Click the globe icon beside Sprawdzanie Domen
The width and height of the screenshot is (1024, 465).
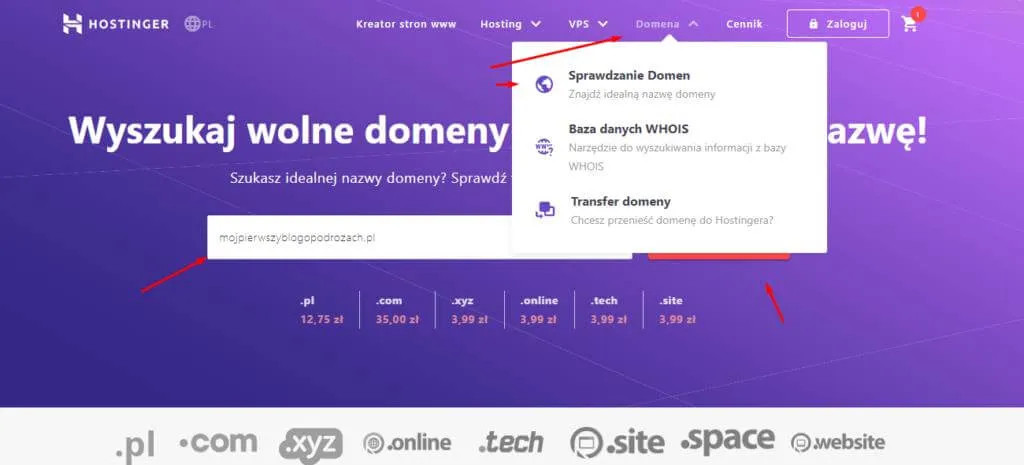[x=544, y=84]
